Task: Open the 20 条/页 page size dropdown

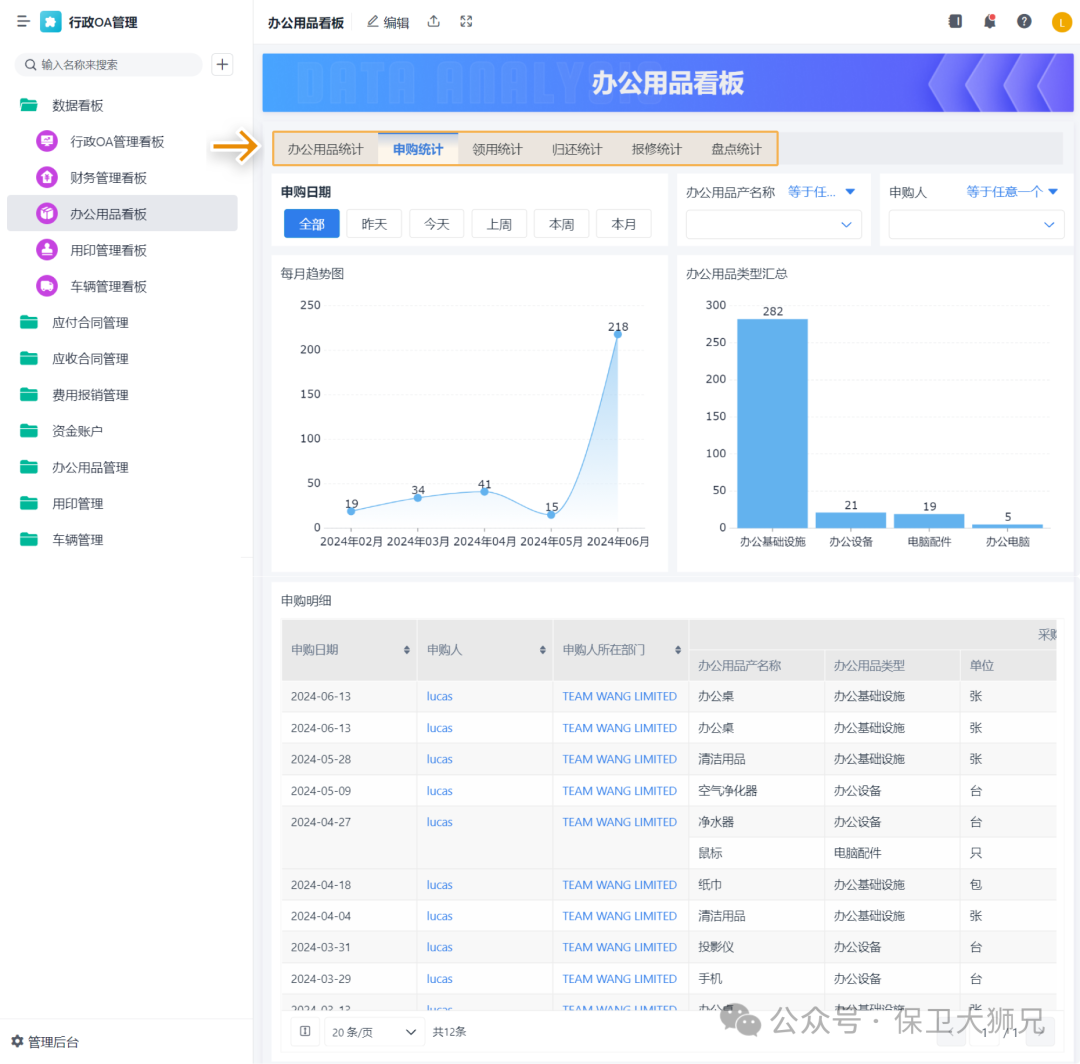Action: [x=374, y=1032]
